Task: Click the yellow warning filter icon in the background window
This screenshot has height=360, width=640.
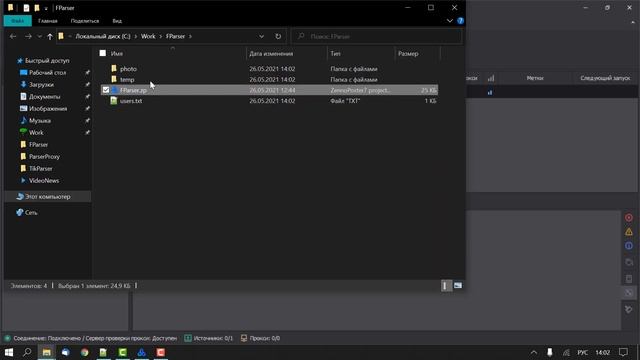Action: click(x=629, y=232)
